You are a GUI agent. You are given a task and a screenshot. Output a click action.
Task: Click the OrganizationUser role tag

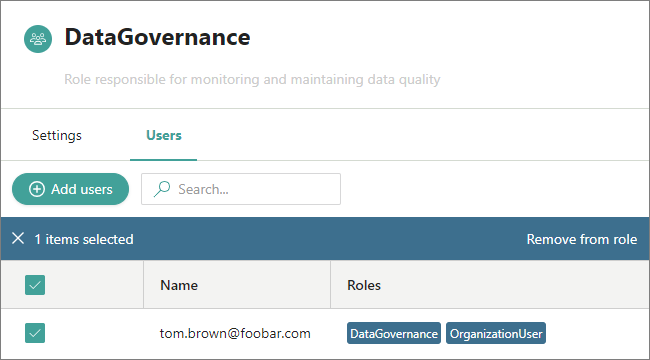coord(496,333)
